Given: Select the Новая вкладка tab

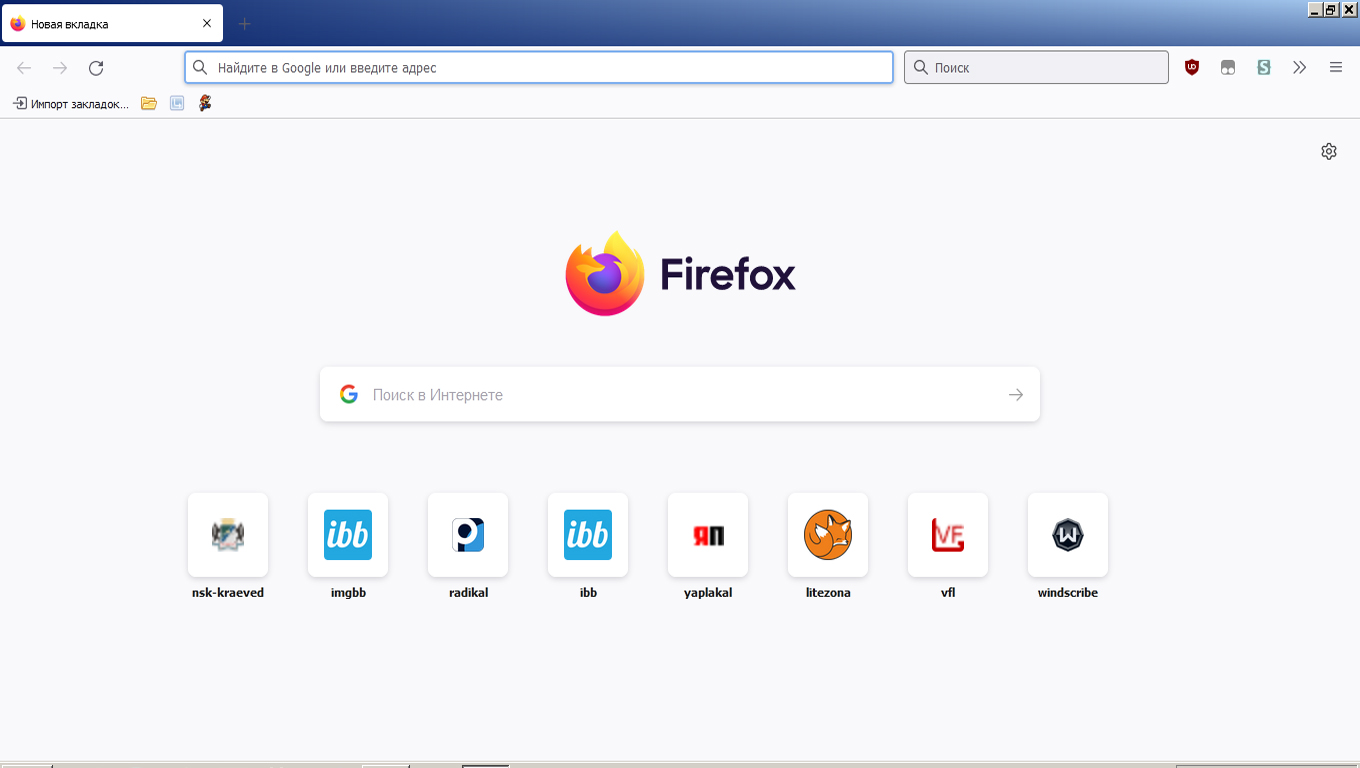Looking at the screenshot, I should click(112, 23).
